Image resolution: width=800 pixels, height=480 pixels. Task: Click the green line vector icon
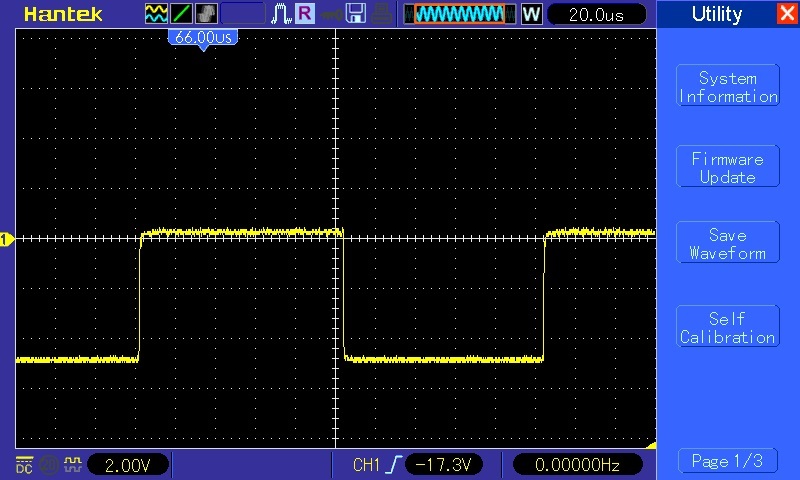[x=182, y=14]
